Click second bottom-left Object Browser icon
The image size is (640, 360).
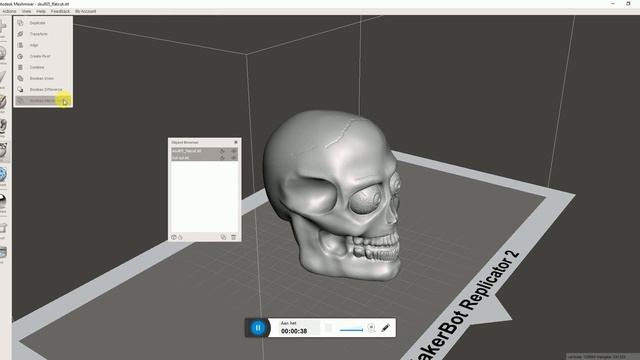(180, 237)
